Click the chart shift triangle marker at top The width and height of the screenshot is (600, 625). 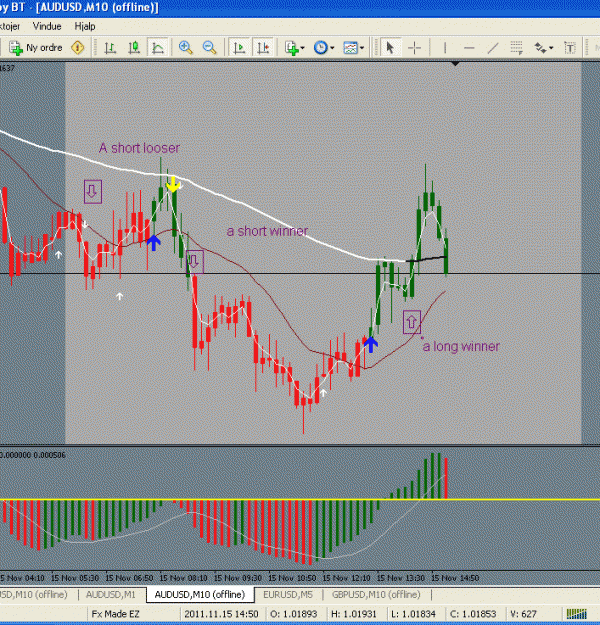click(455, 63)
